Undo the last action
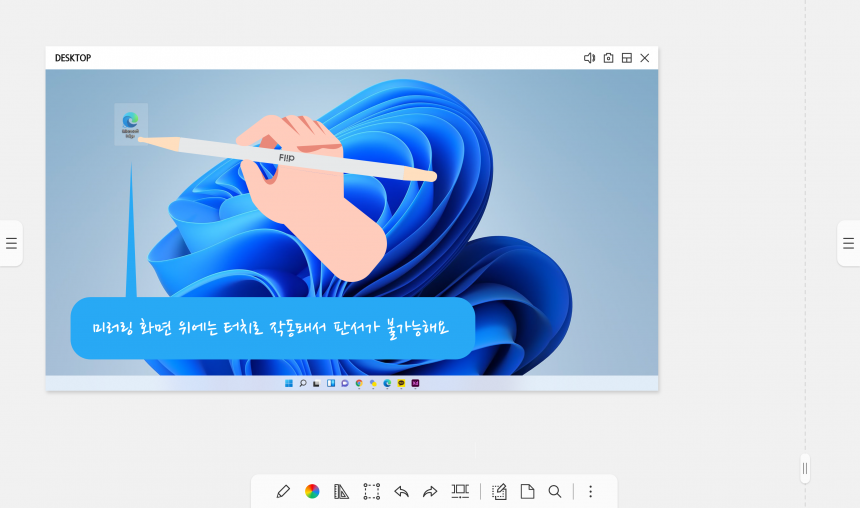 (401, 492)
